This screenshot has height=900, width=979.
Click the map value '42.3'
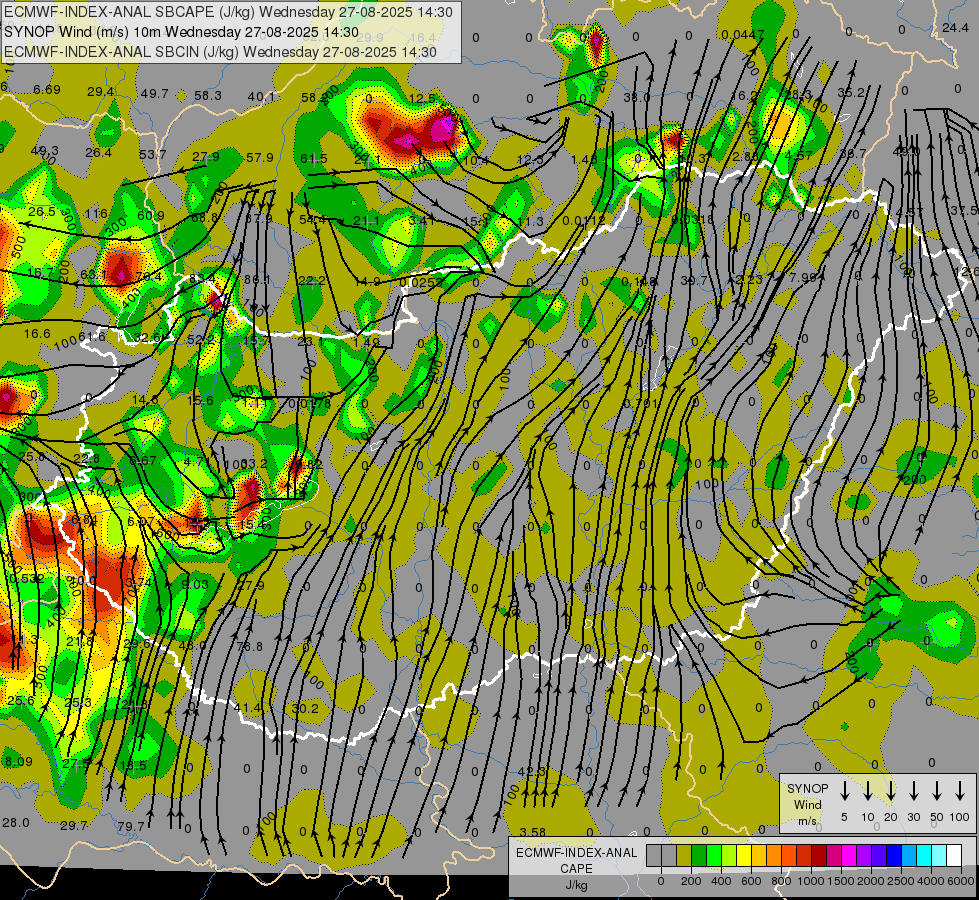point(532,771)
